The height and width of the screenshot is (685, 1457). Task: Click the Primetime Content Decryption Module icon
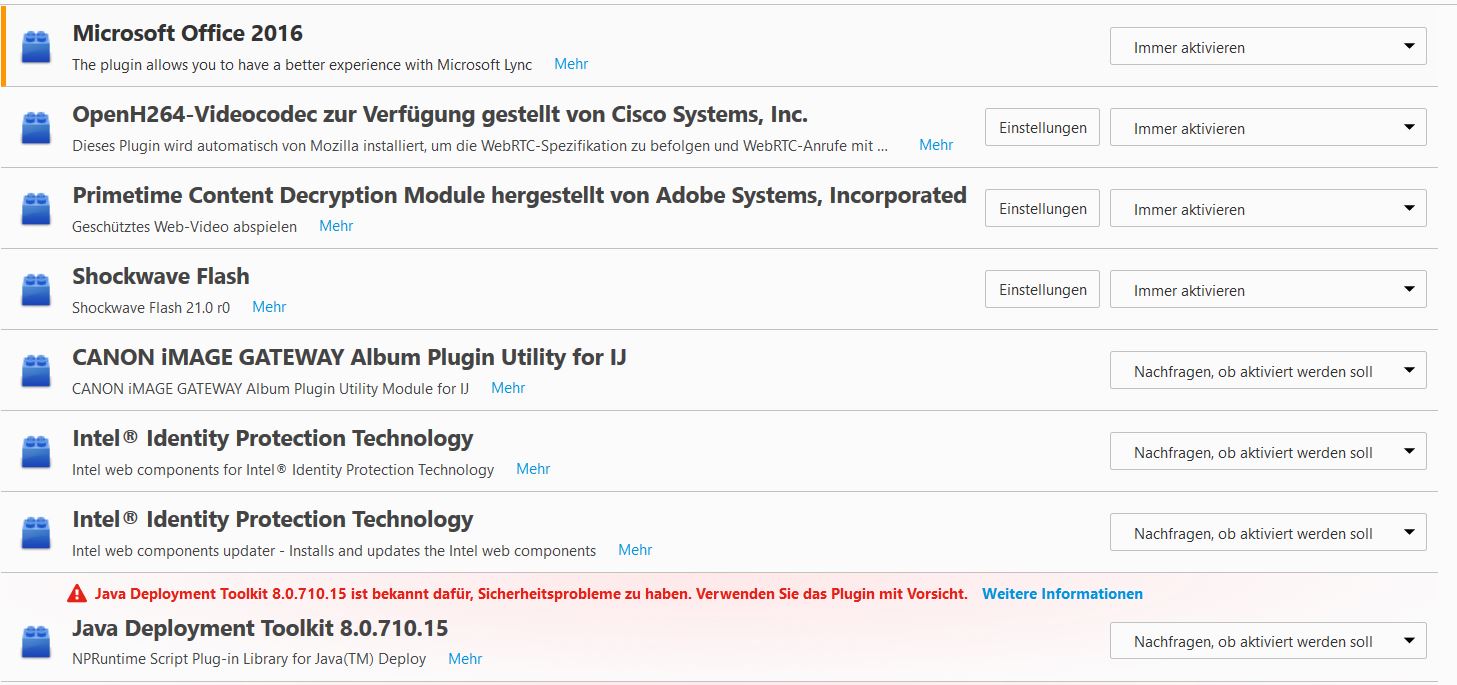click(36, 209)
